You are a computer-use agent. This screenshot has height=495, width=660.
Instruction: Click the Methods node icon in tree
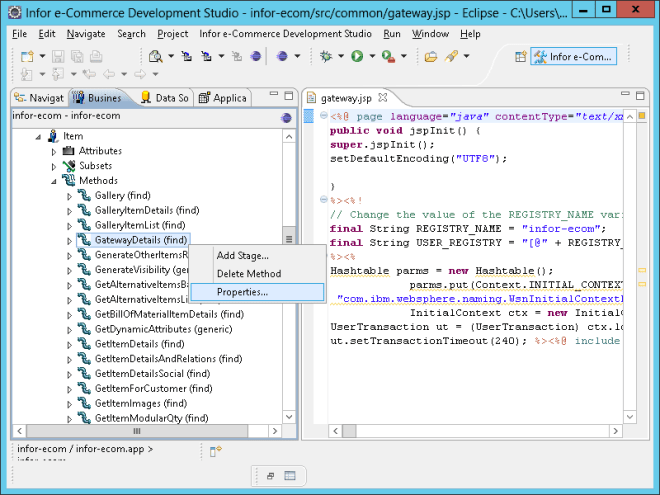pyautogui.click(x=69, y=181)
